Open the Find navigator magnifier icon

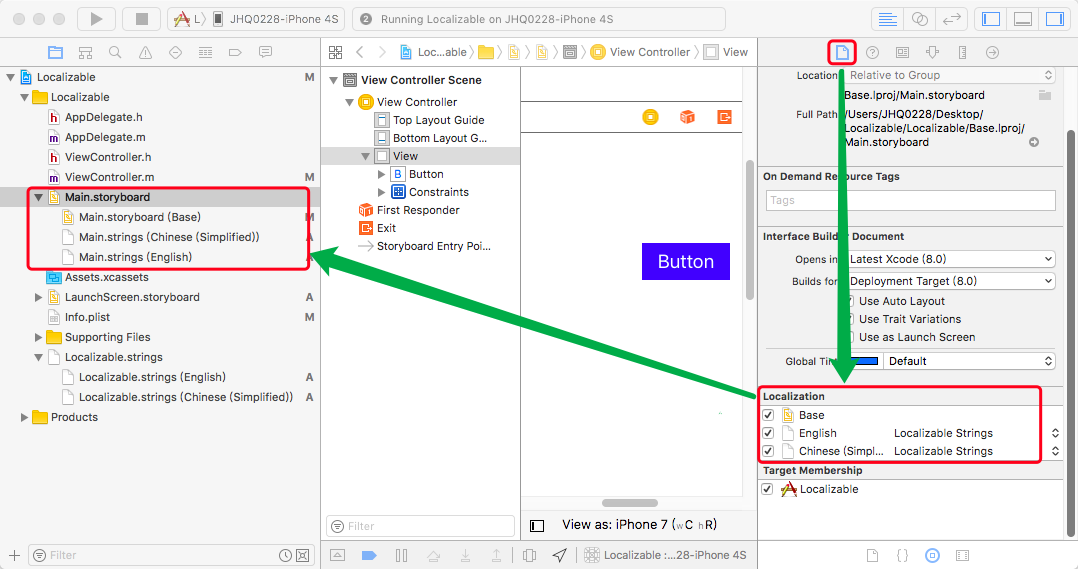click(x=115, y=52)
